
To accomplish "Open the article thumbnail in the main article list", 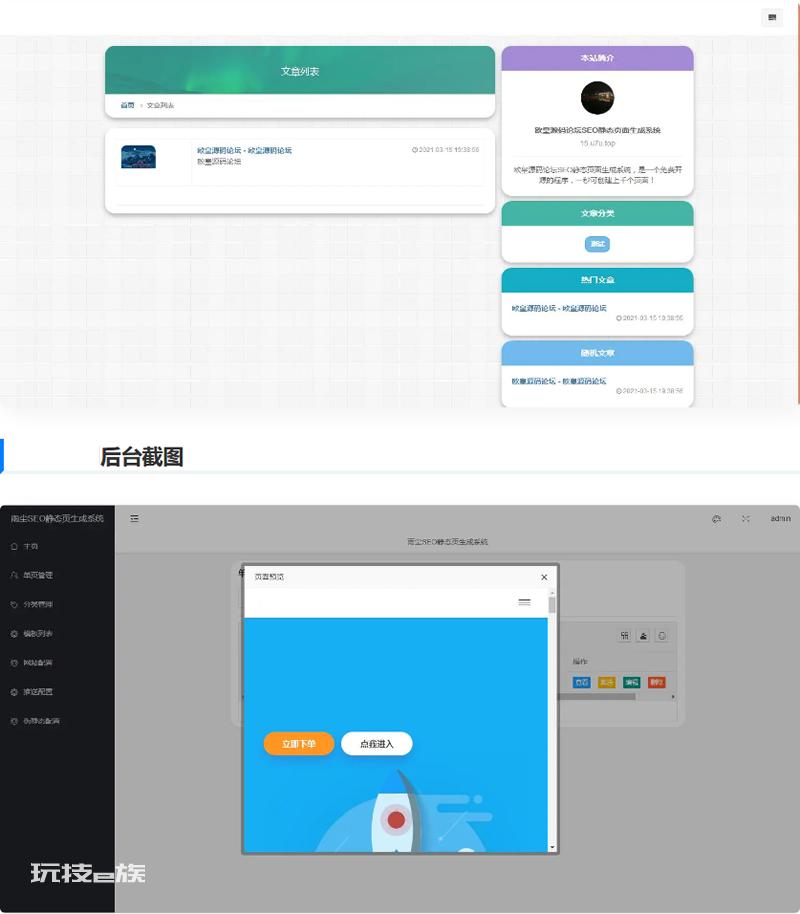I will point(138,157).
